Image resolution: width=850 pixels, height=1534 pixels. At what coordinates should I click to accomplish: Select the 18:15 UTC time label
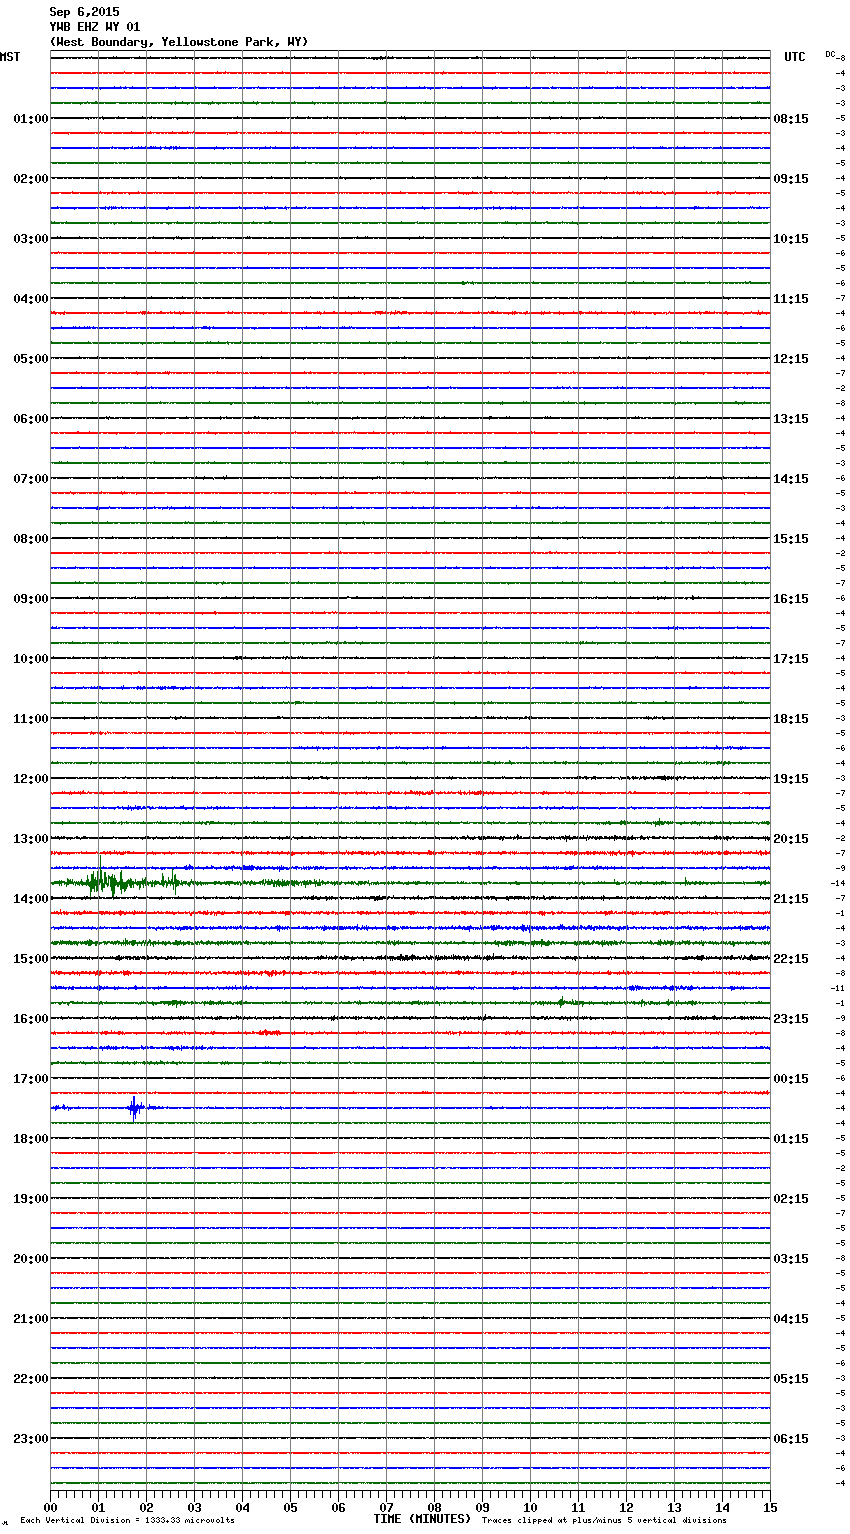[791, 719]
